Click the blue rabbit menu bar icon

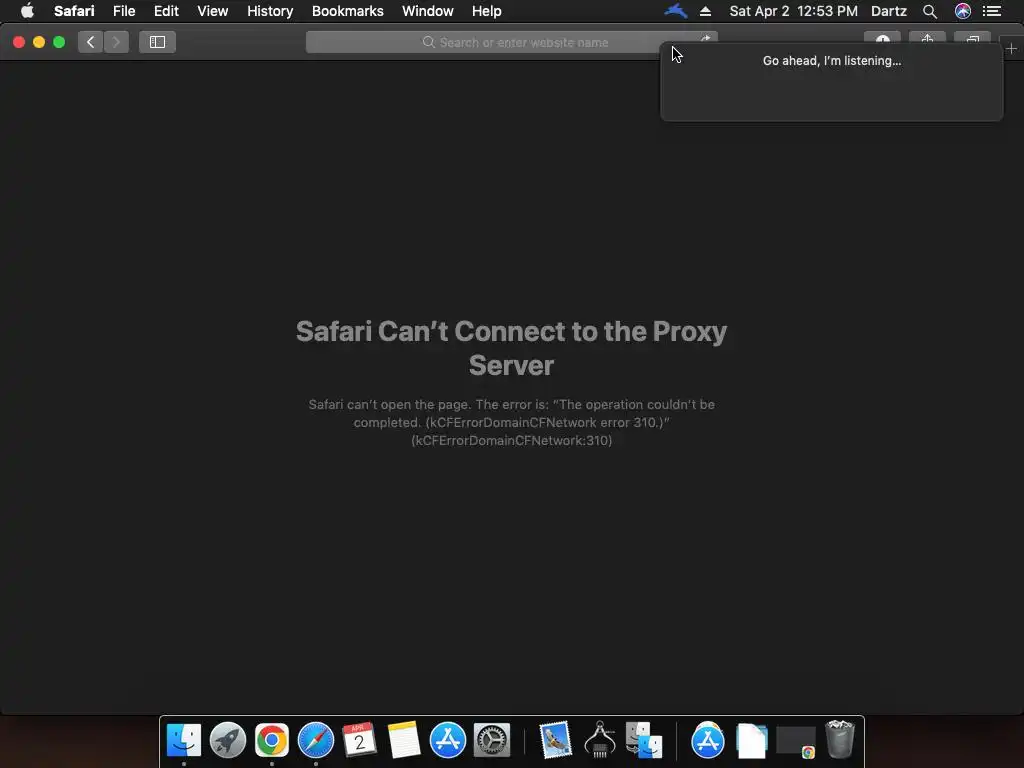click(675, 10)
